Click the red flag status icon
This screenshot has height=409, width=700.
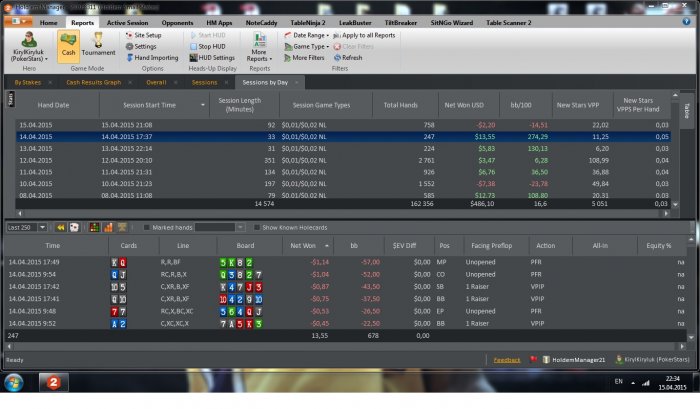[x=533, y=359]
